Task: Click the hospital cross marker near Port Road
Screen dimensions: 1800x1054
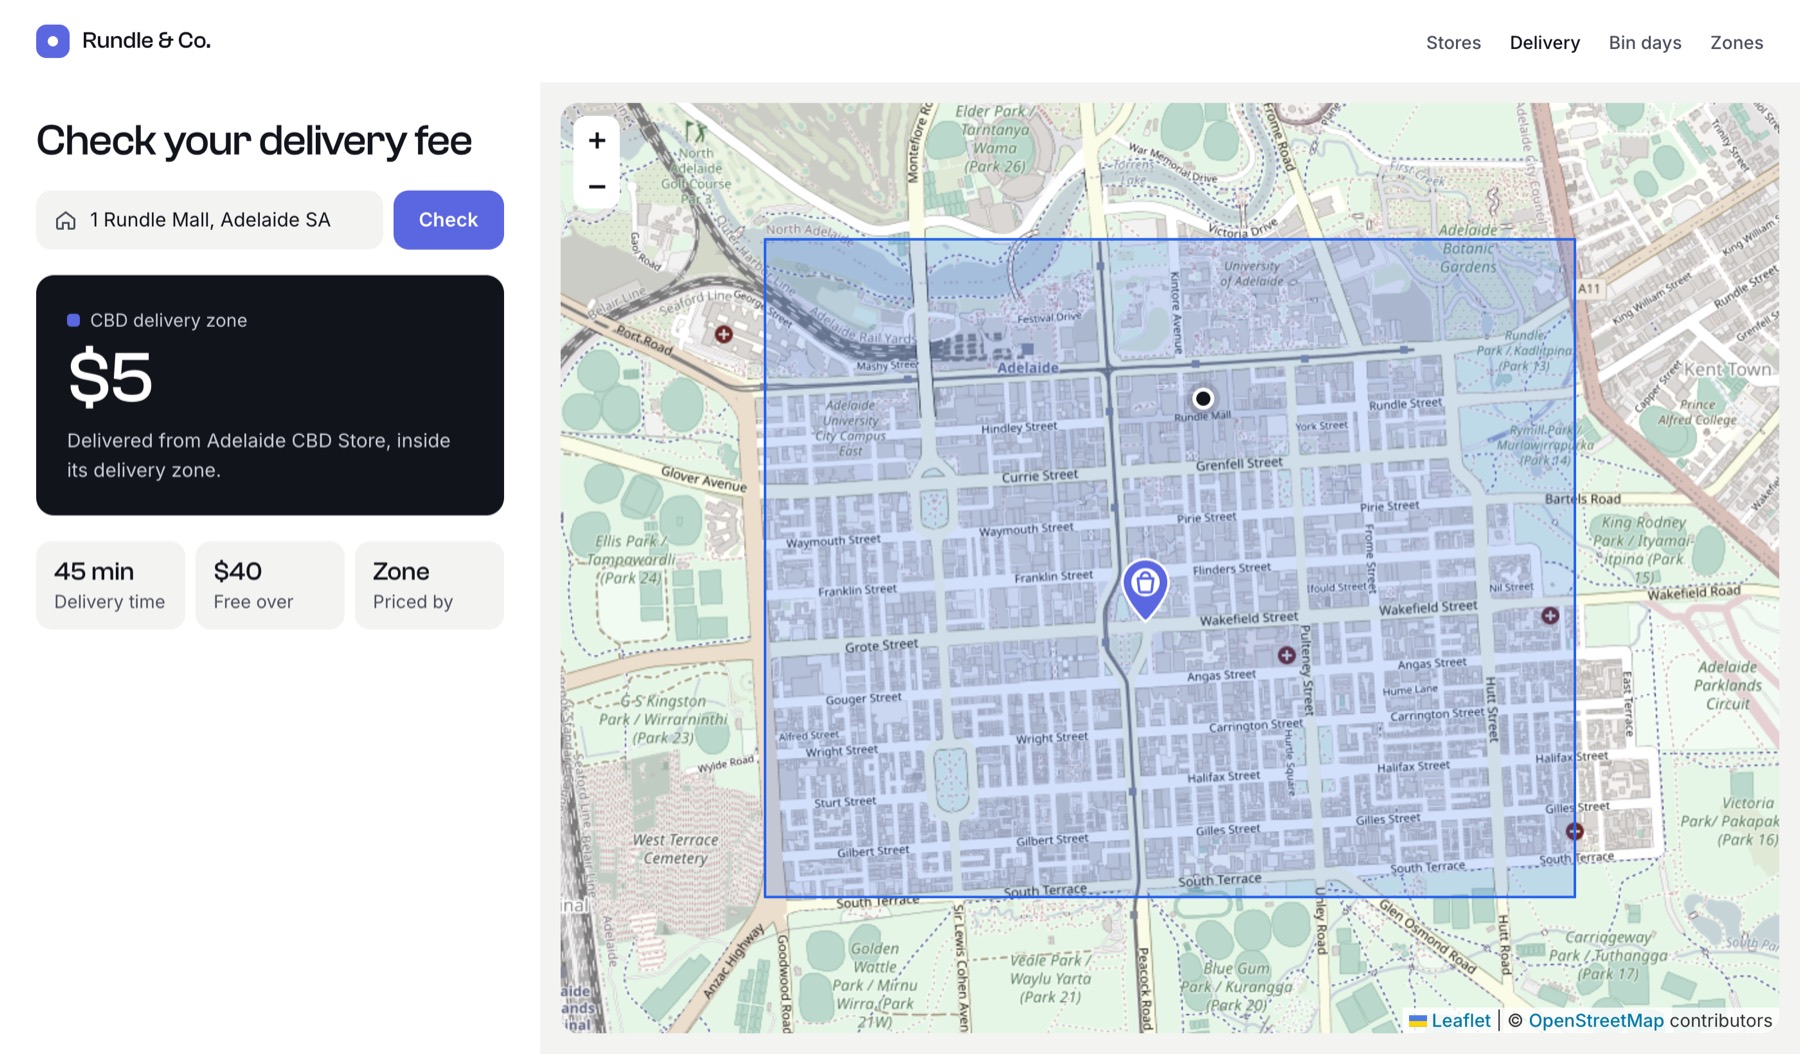Action: [x=724, y=334]
